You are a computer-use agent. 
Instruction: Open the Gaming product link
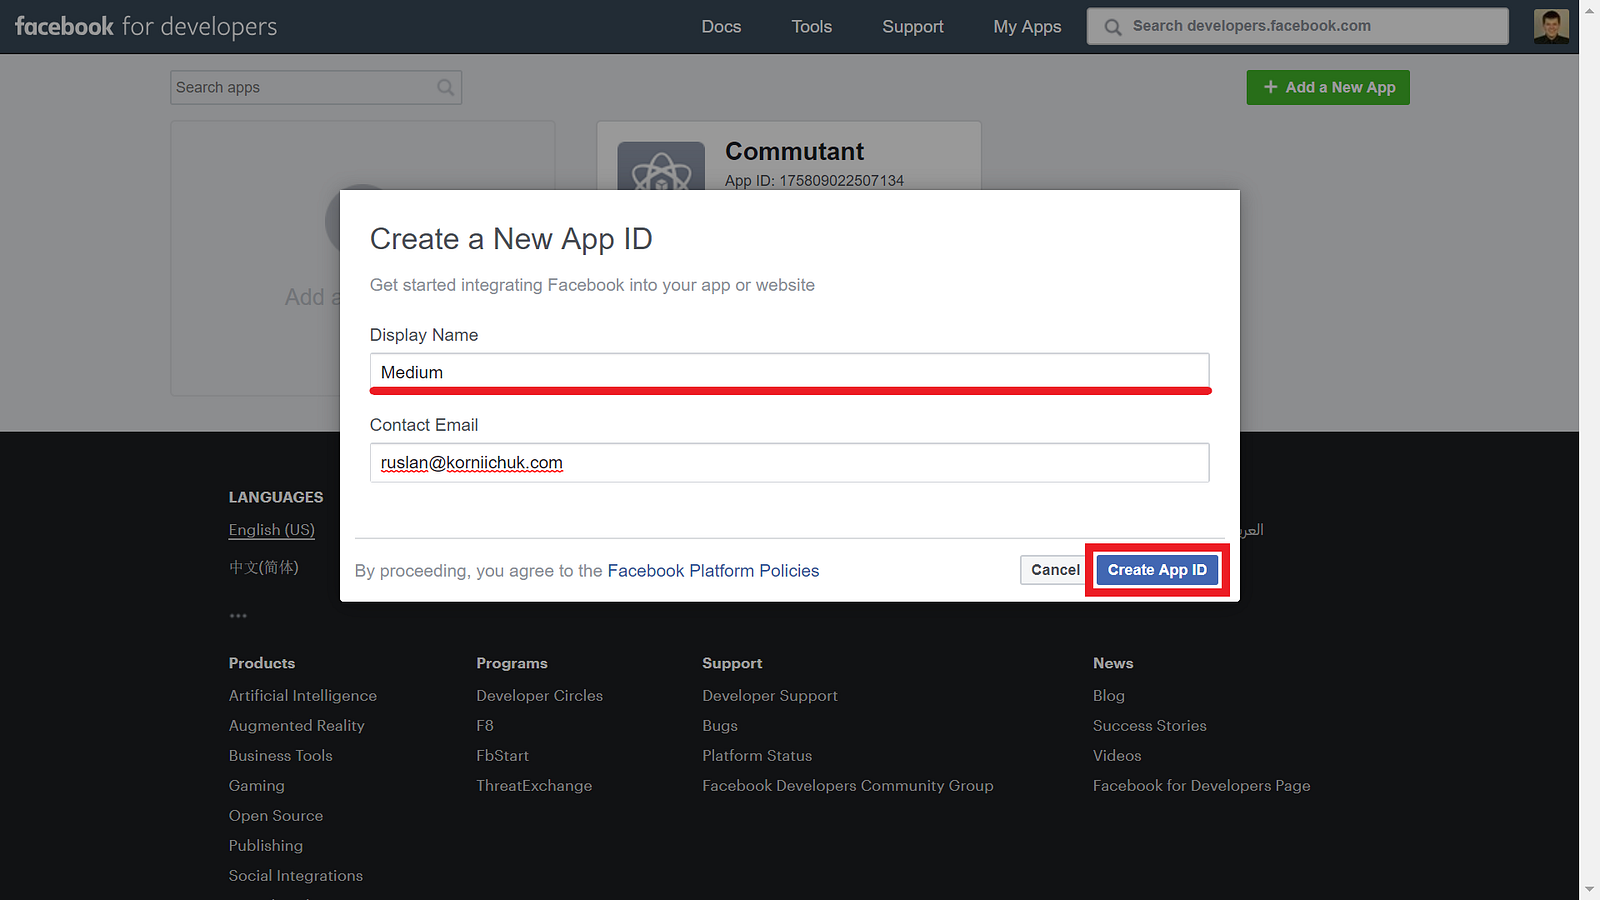pyautogui.click(x=256, y=786)
